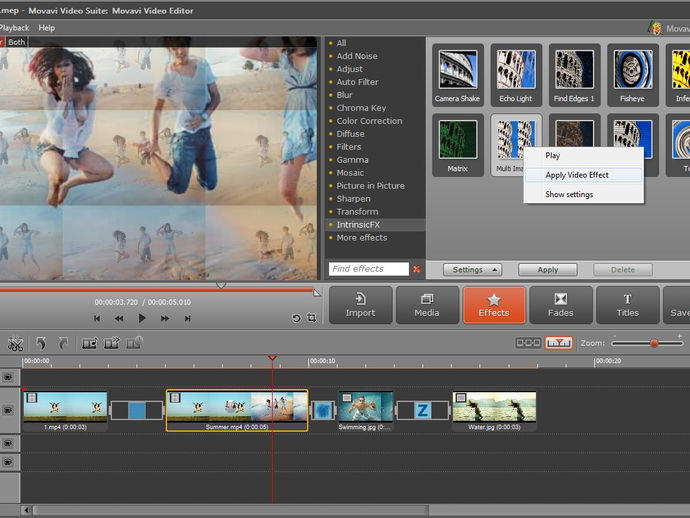Switch to the Effects panel
690x518 pixels.
[494, 305]
